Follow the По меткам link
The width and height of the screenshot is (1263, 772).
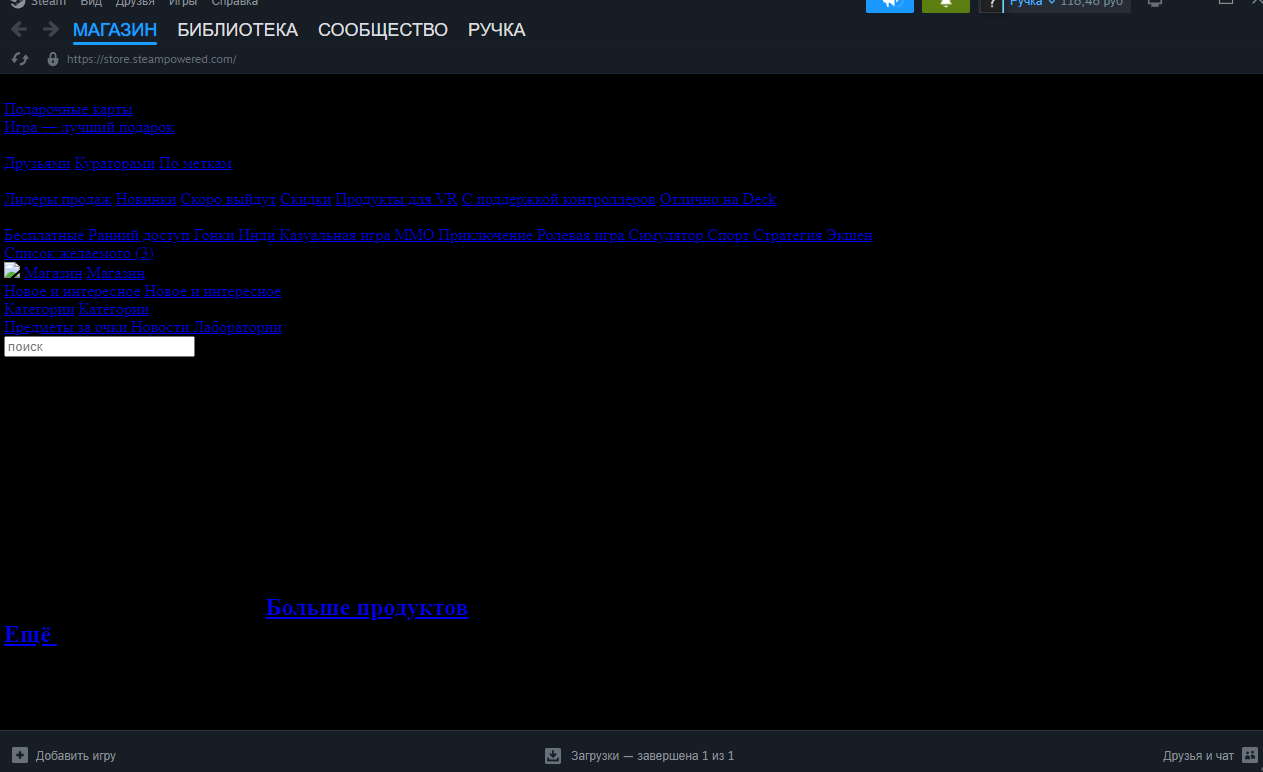coord(195,163)
